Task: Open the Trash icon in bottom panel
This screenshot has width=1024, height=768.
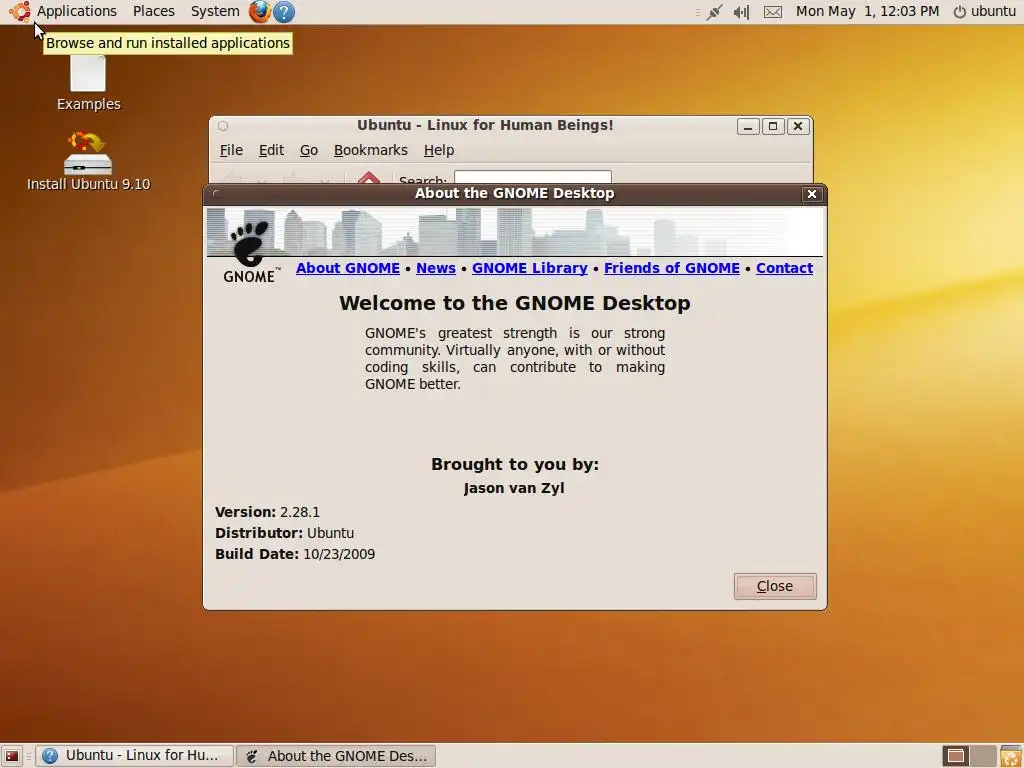Action: click(x=1011, y=756)
